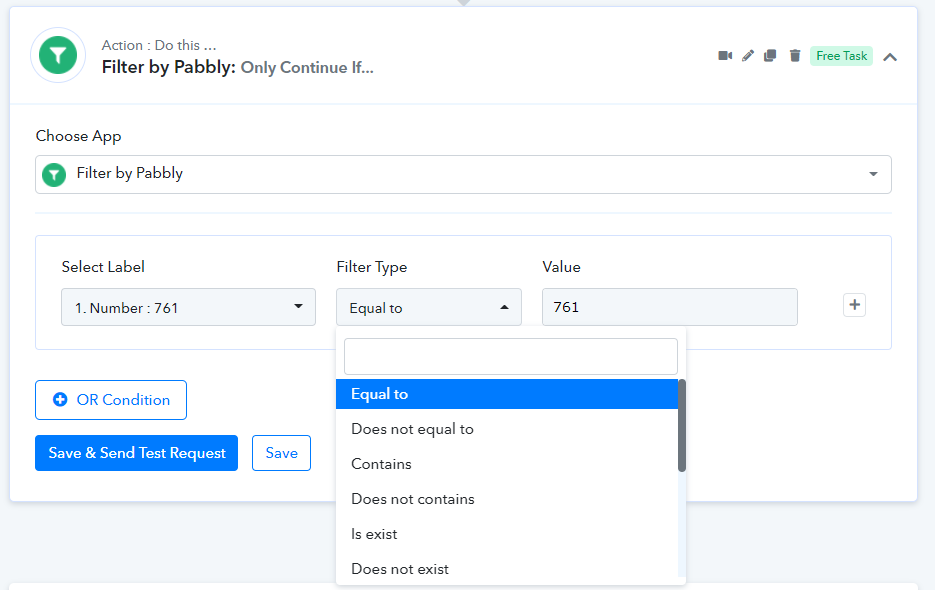Add a condition with the plus button
Screen dimensions: 935x590
[854, 305]
